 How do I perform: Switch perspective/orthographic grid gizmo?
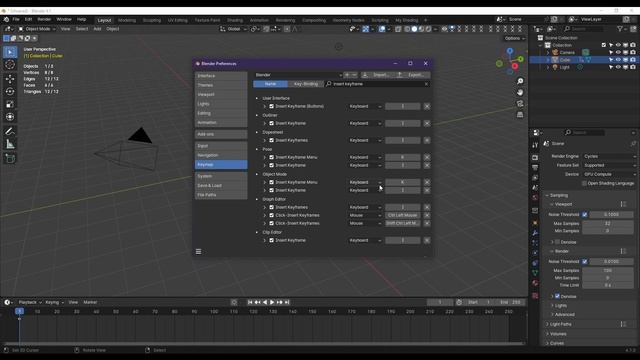pos(520,115)
